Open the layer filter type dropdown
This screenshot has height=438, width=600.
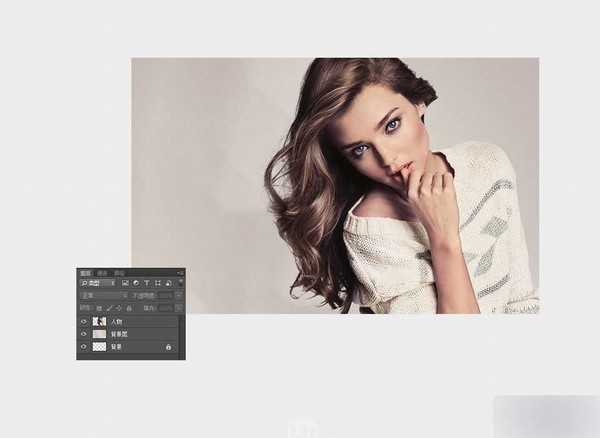[97, 283]
